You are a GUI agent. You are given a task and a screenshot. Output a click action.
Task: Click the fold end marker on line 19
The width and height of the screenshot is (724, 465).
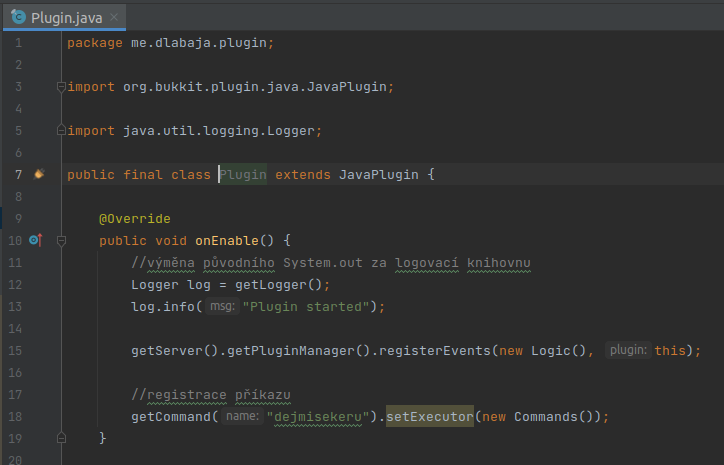61,438
